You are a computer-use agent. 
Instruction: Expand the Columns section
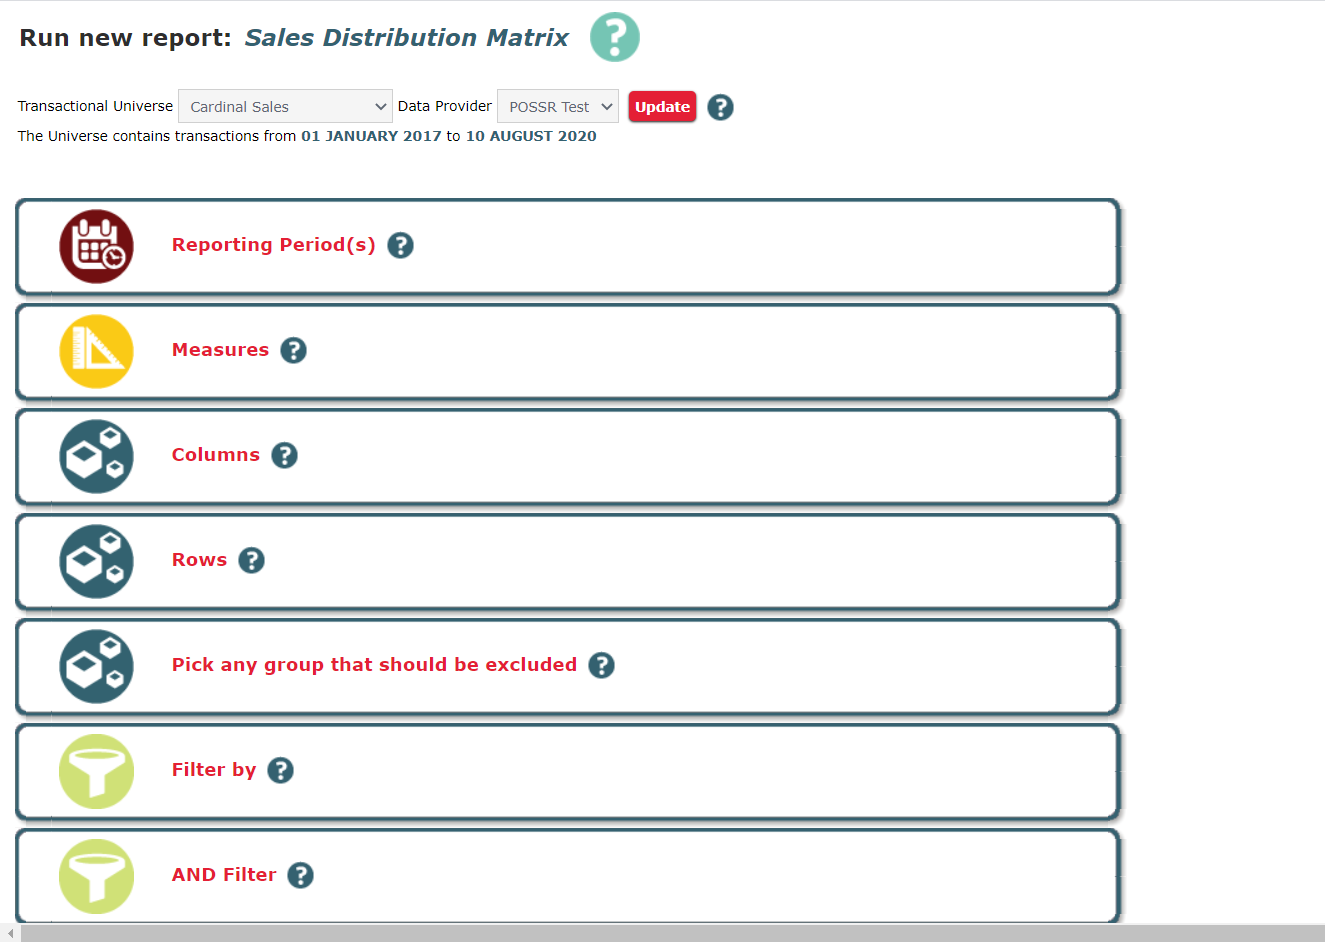tap(215, 455)
